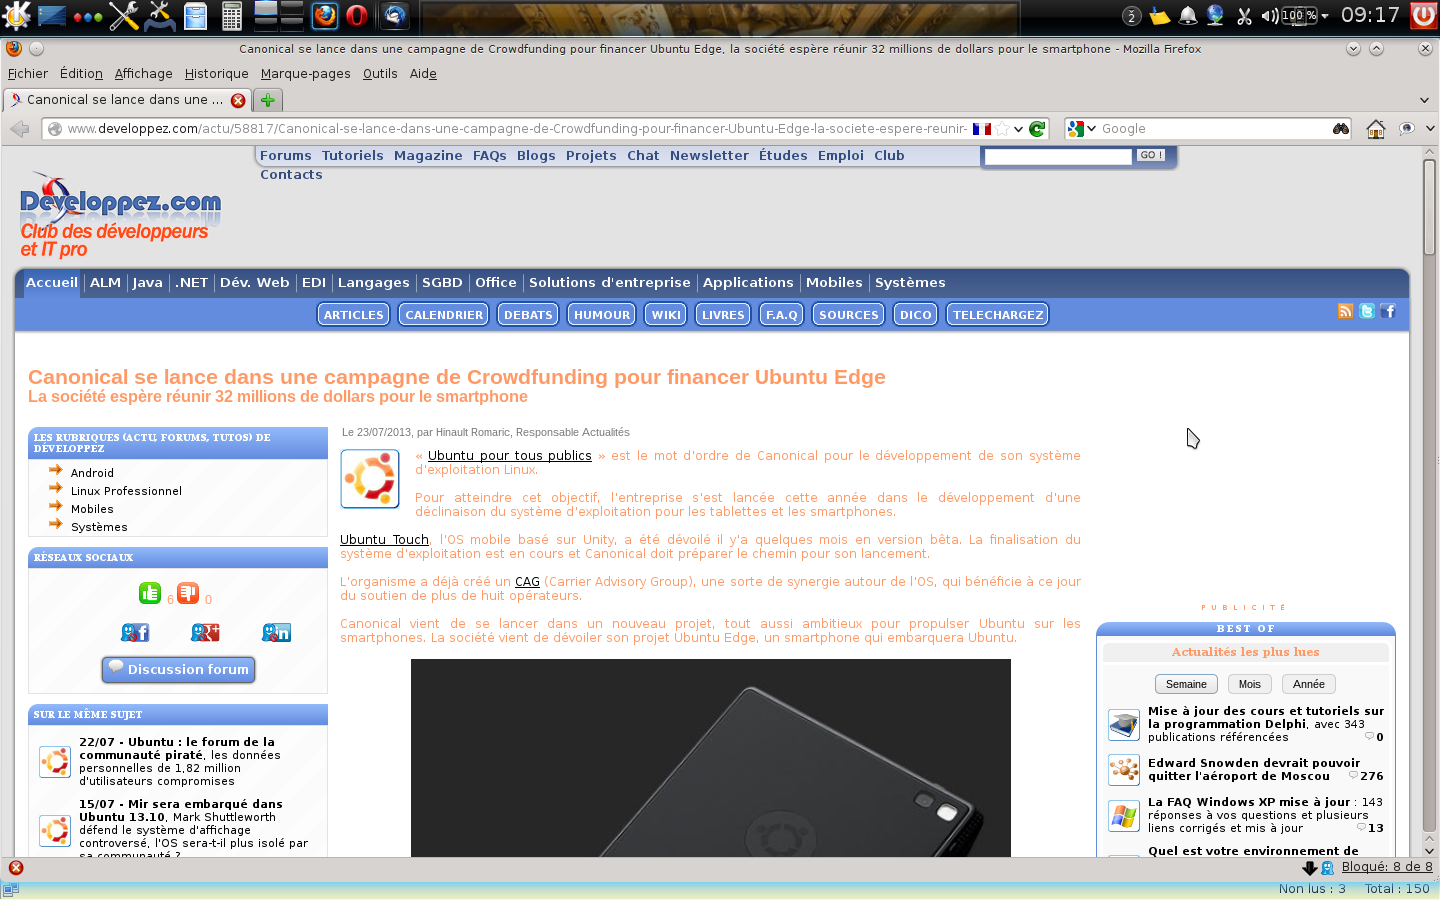1440x900 pixels.
Task: Switch to the Thunderbird taskbar entry
Action: 395,16
